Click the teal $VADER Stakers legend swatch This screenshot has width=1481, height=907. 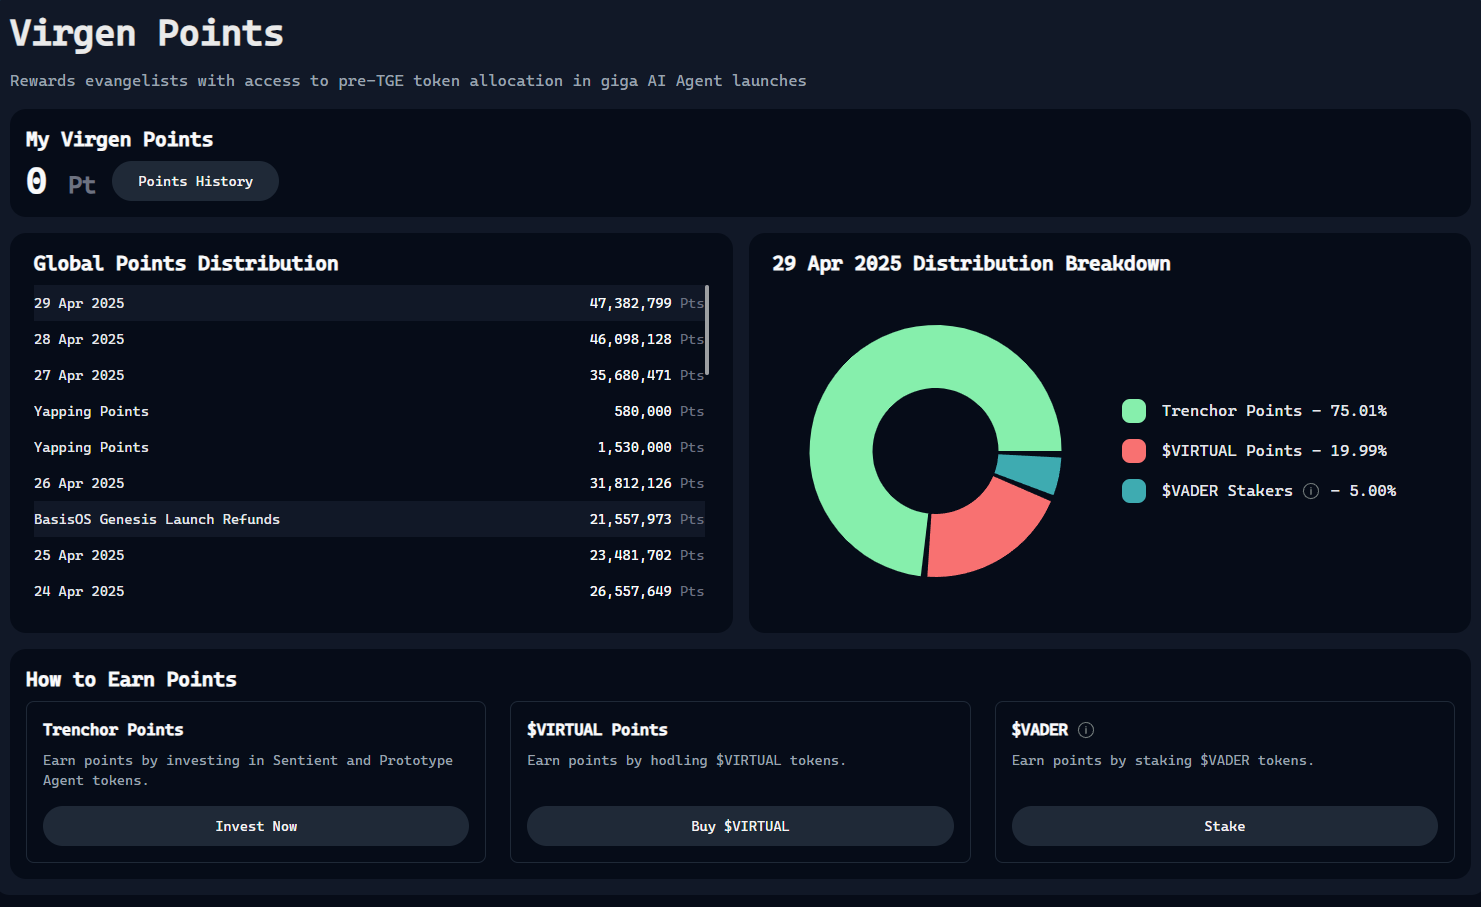[x=1133, y=491]
